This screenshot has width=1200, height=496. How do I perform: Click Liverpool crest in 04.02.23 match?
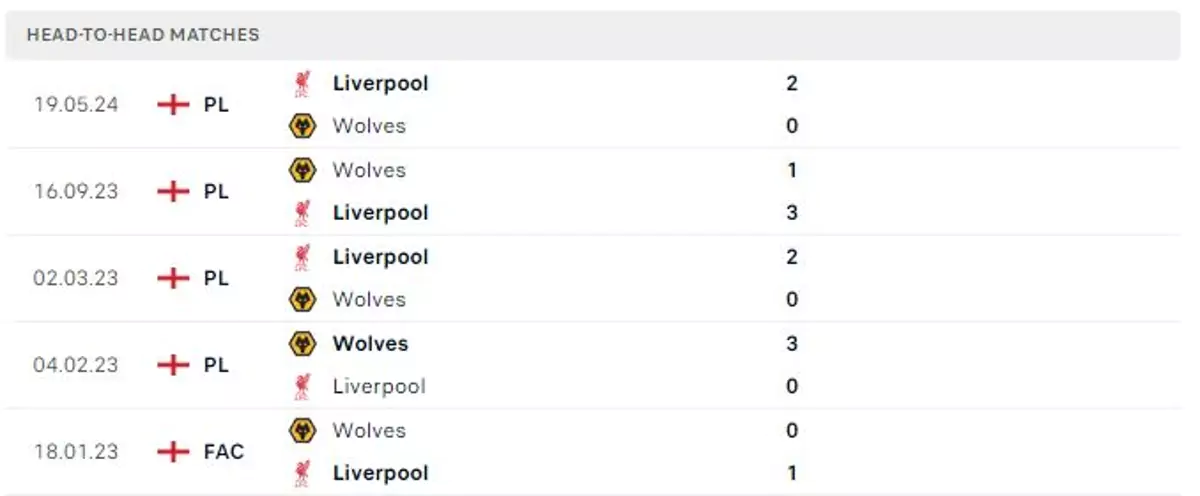pos(302,387)
